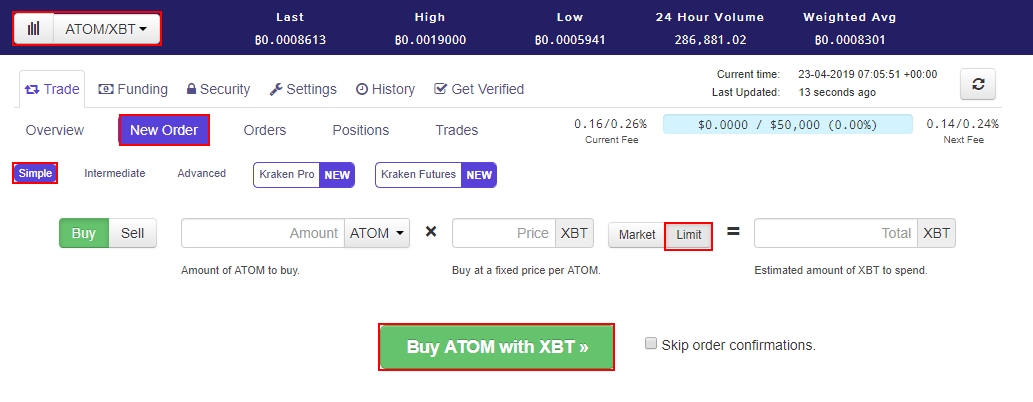Toggle Skip order confirmations checkbox
The height and width of the screenshot is (402, 1033).
tap(652, 344)
